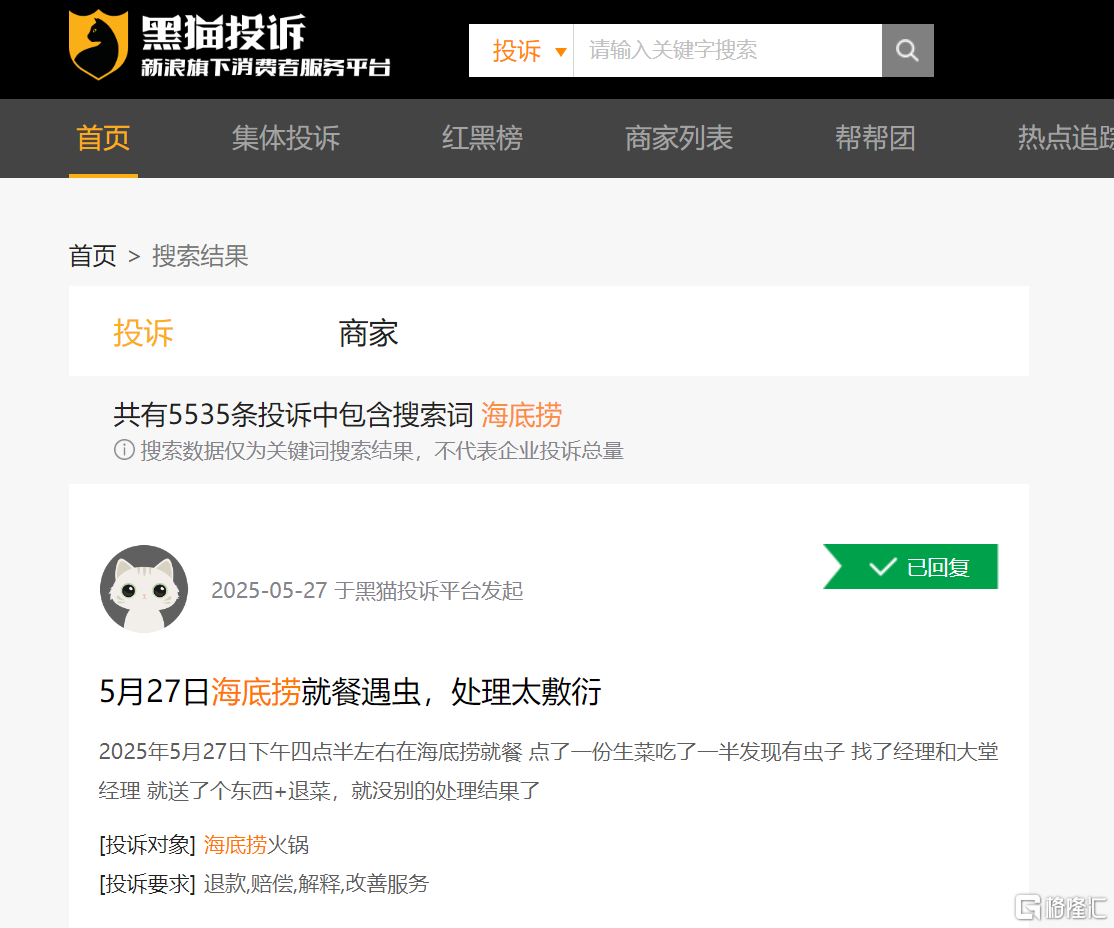Screen dimensions: 1114x928
Task: Click the magnifier search button
Action: pos(907,50)
